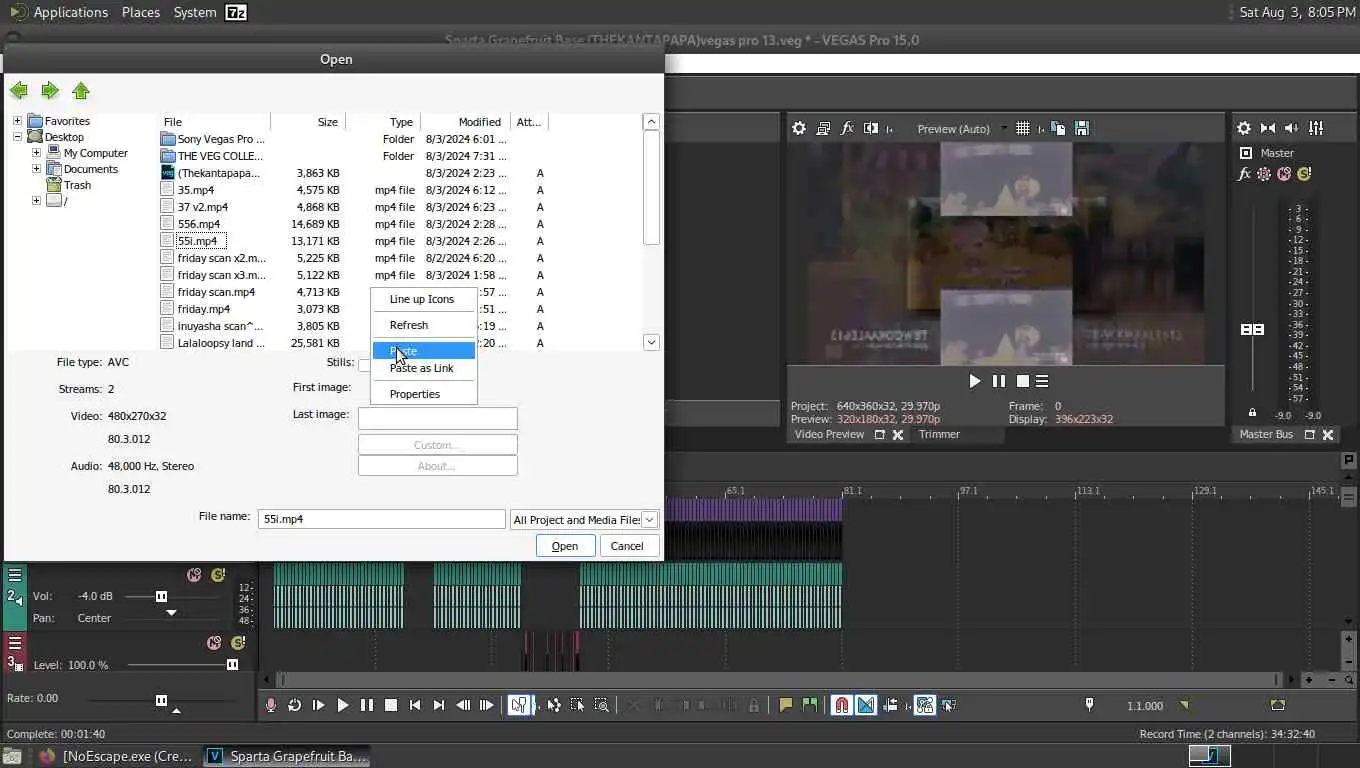Open the Places menu in top panel

[x=141, y=12]
